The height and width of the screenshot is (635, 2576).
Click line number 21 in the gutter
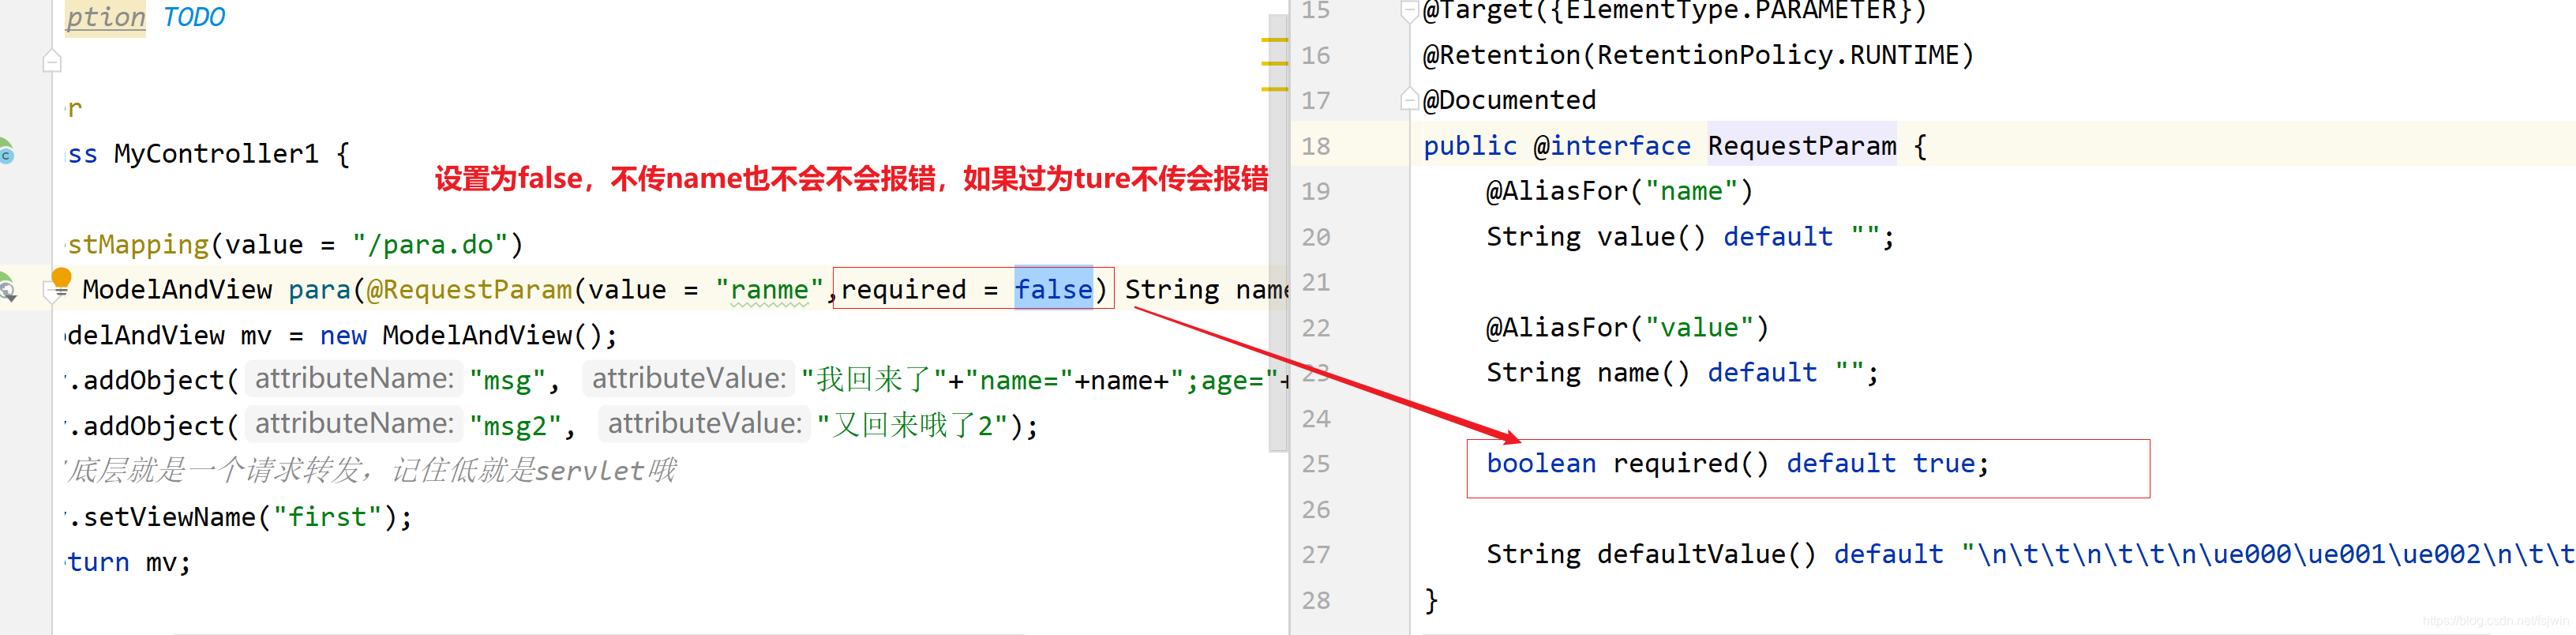1316,282
